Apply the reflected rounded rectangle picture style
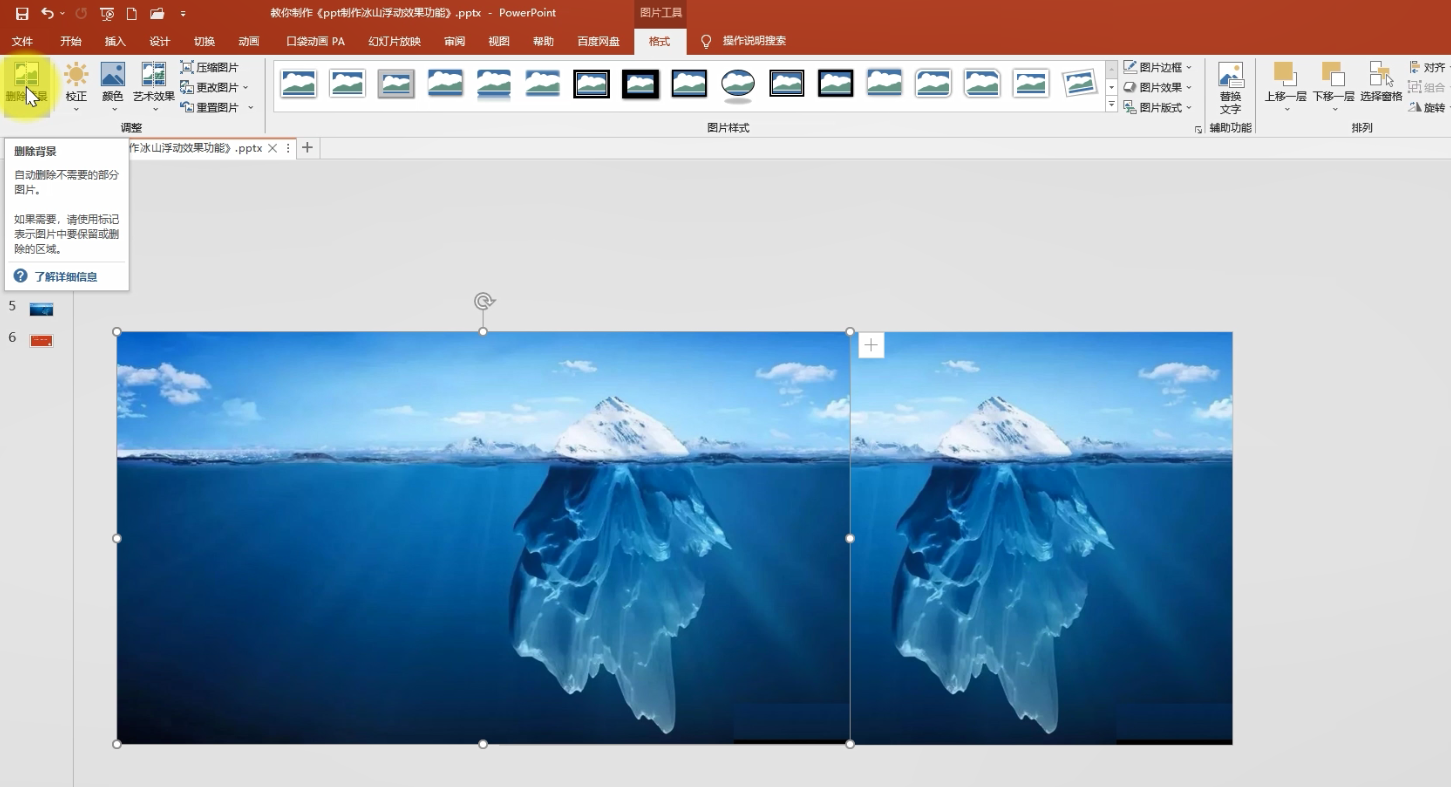 point(494,84)
